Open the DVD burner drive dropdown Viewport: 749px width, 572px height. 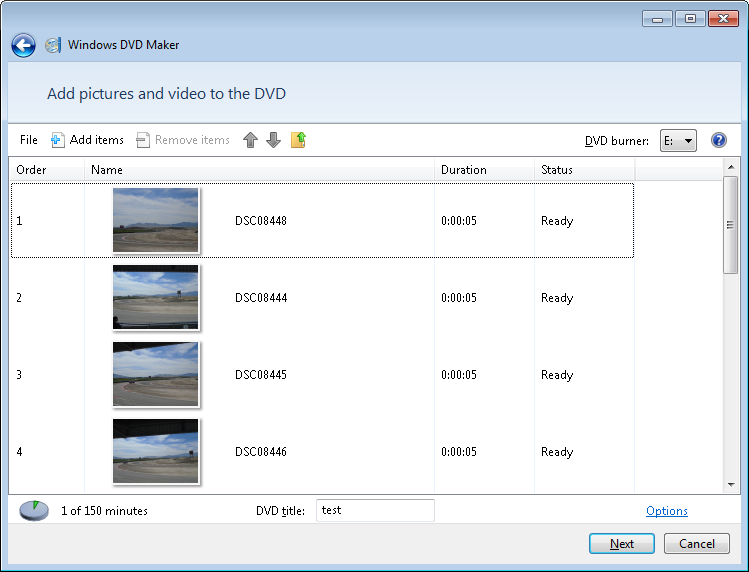[678, 140]
